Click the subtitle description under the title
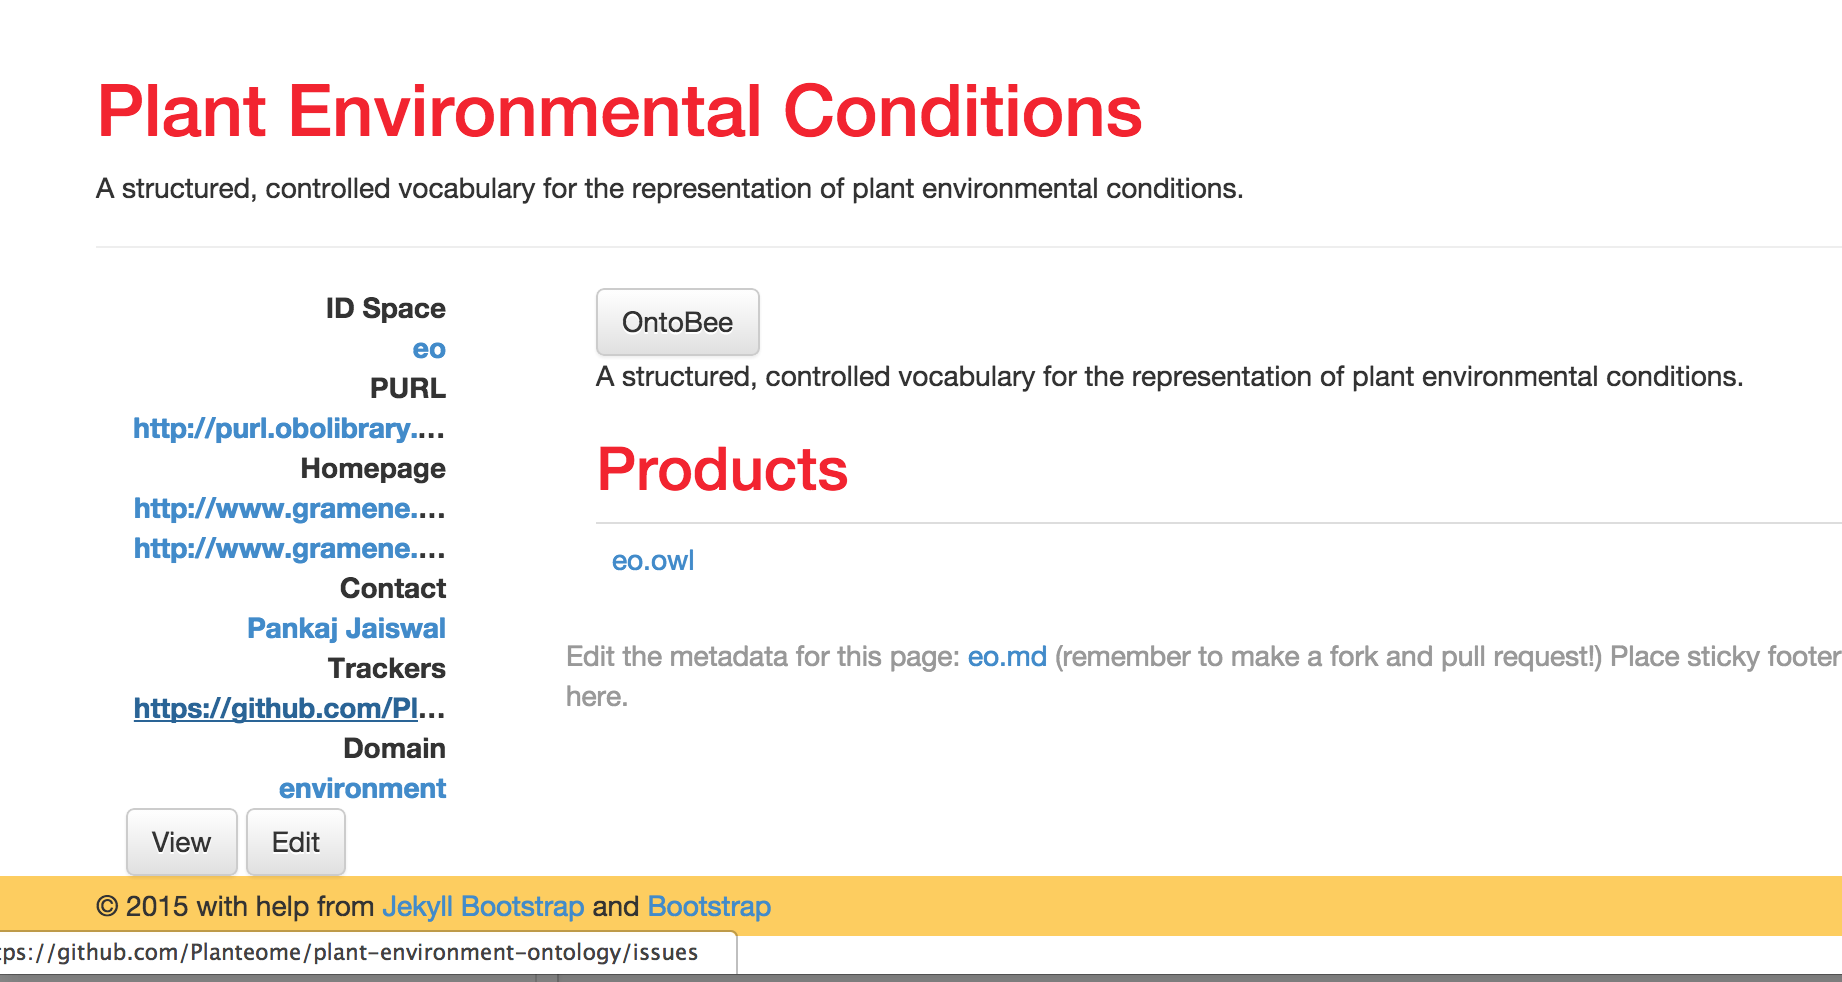This screenshot has width=1842, height=982. tap(669, 189)
